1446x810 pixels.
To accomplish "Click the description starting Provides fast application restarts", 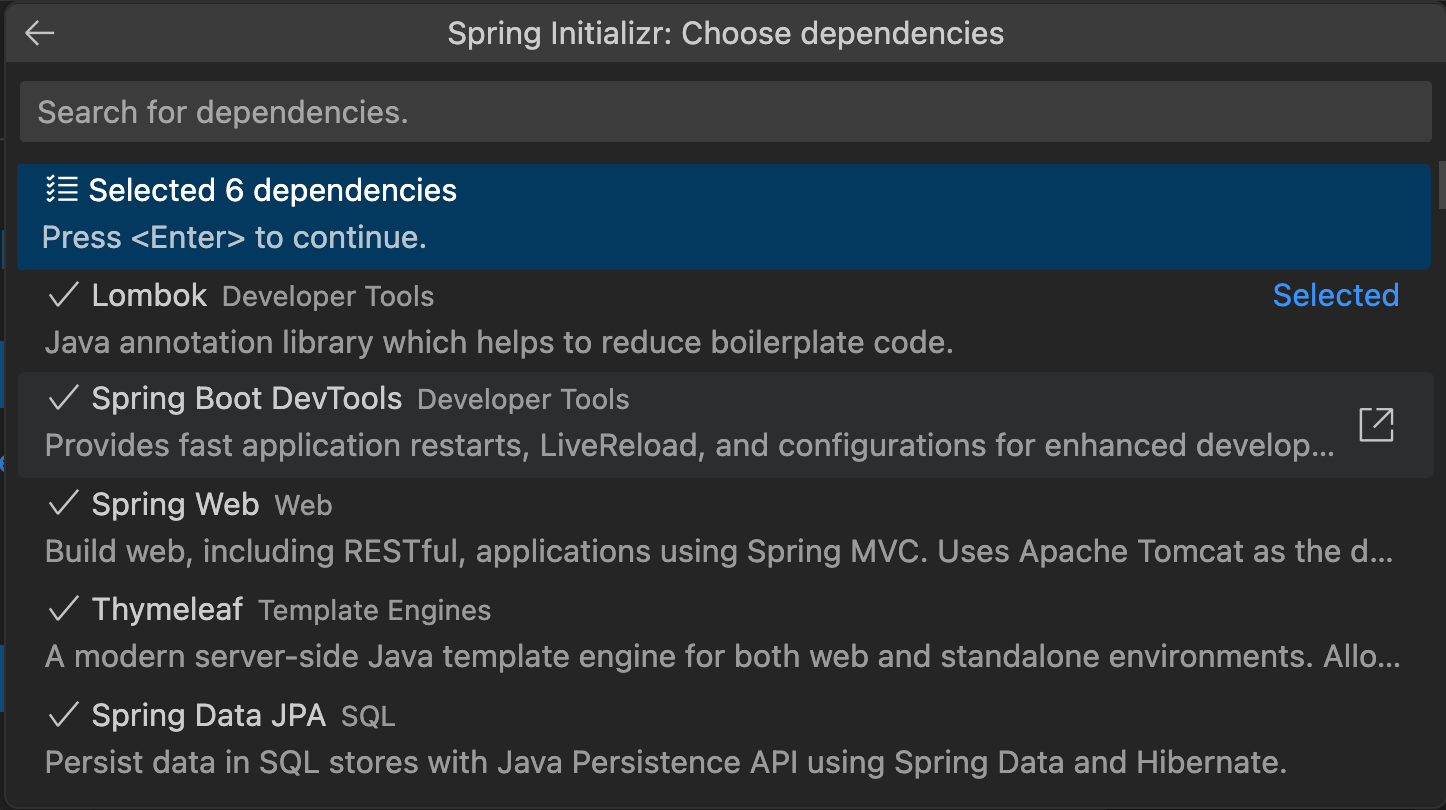I will click(x=690, y=446).
